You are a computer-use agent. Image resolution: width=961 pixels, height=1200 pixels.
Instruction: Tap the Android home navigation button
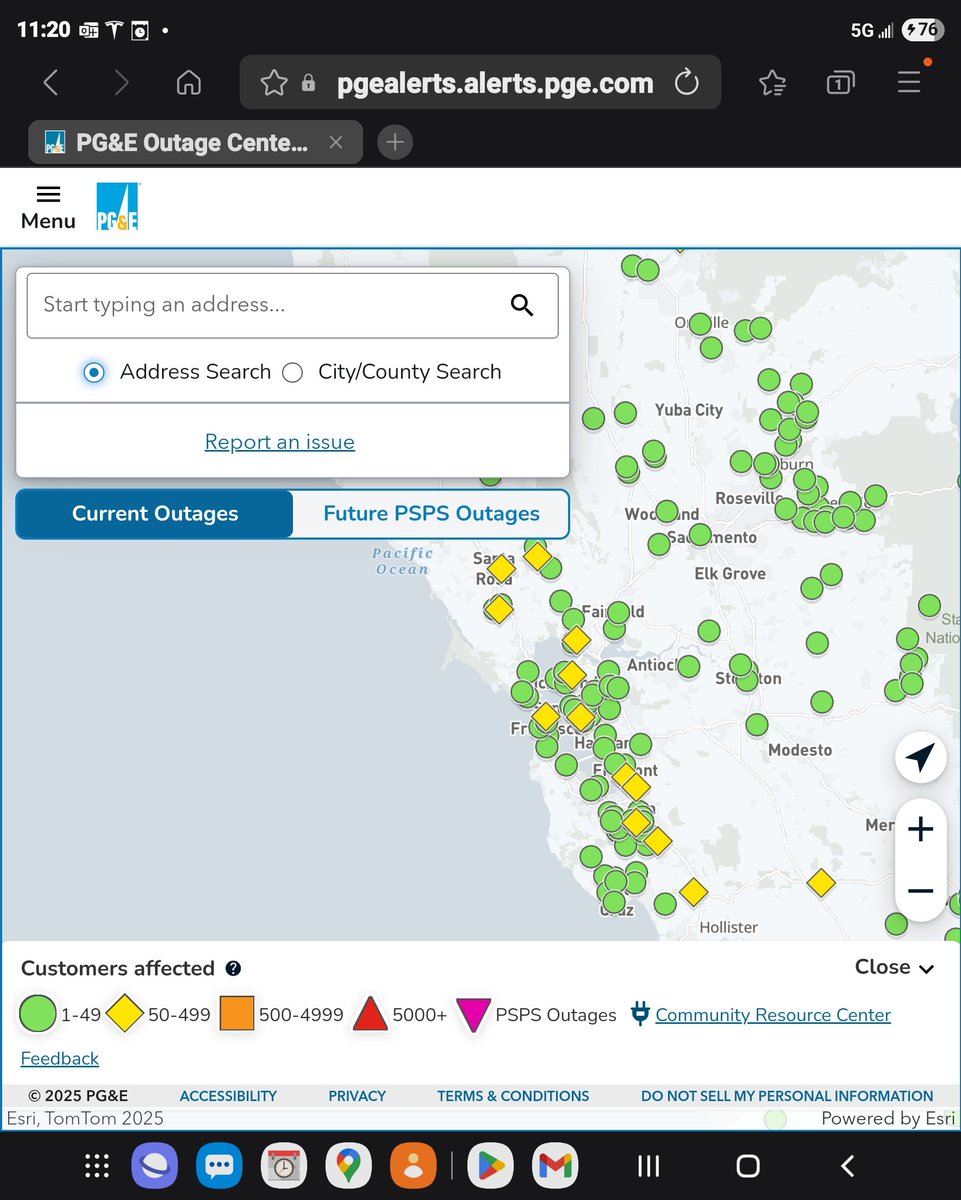pyautogui.click(x=748, y=1165)
